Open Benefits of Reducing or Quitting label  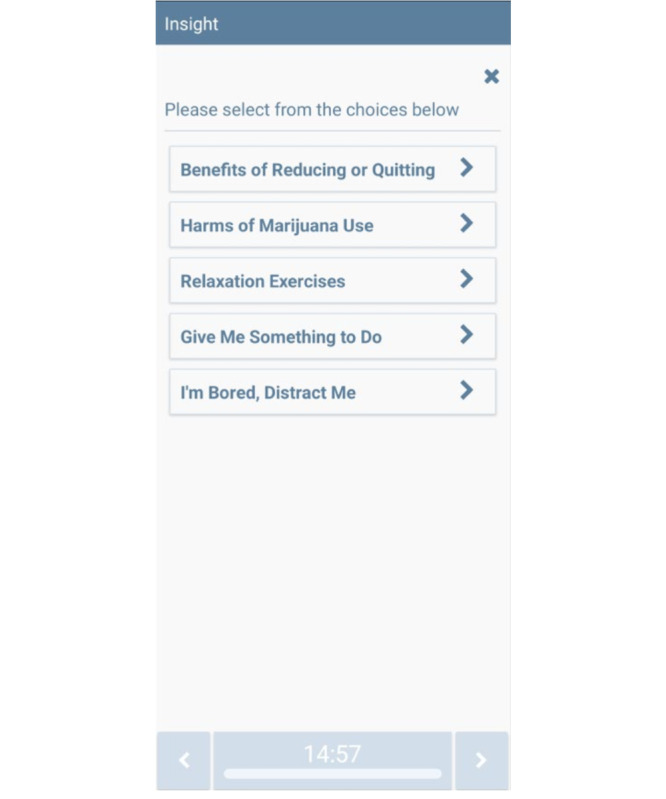(308, 170)
